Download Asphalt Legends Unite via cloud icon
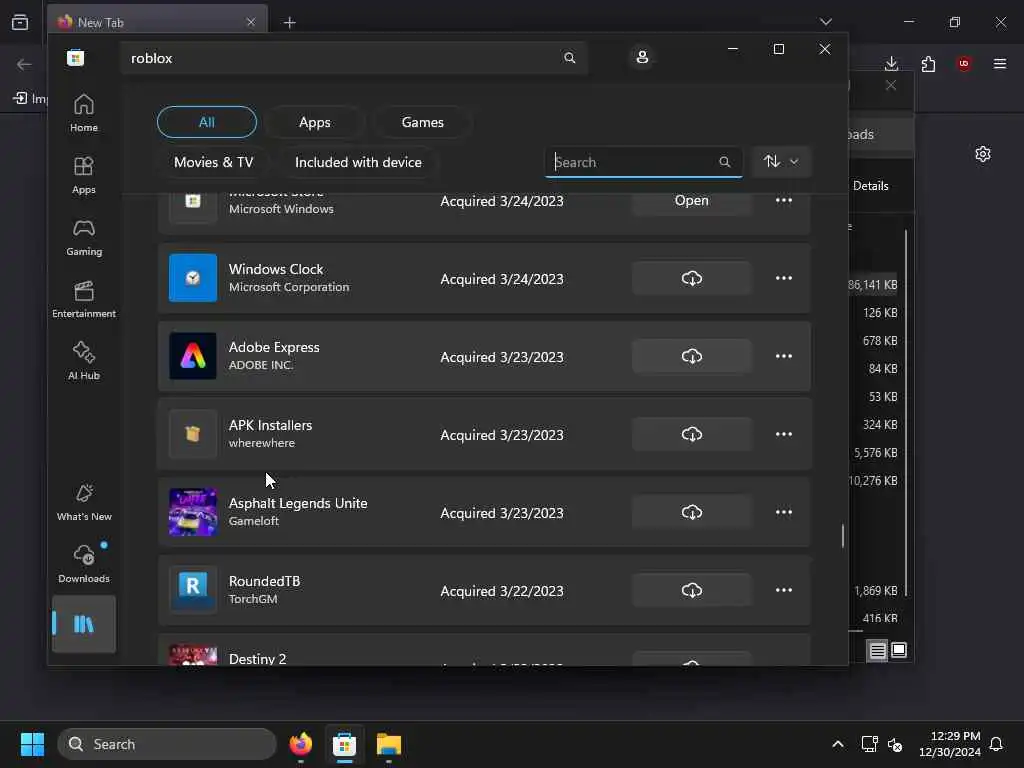Viewport: 1024px width, 768px height. click(x=692, y=513)
